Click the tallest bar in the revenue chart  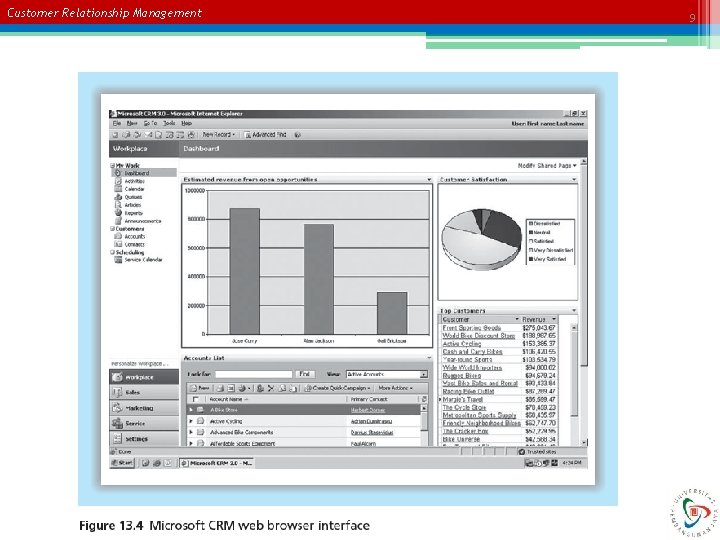[245, 271]
